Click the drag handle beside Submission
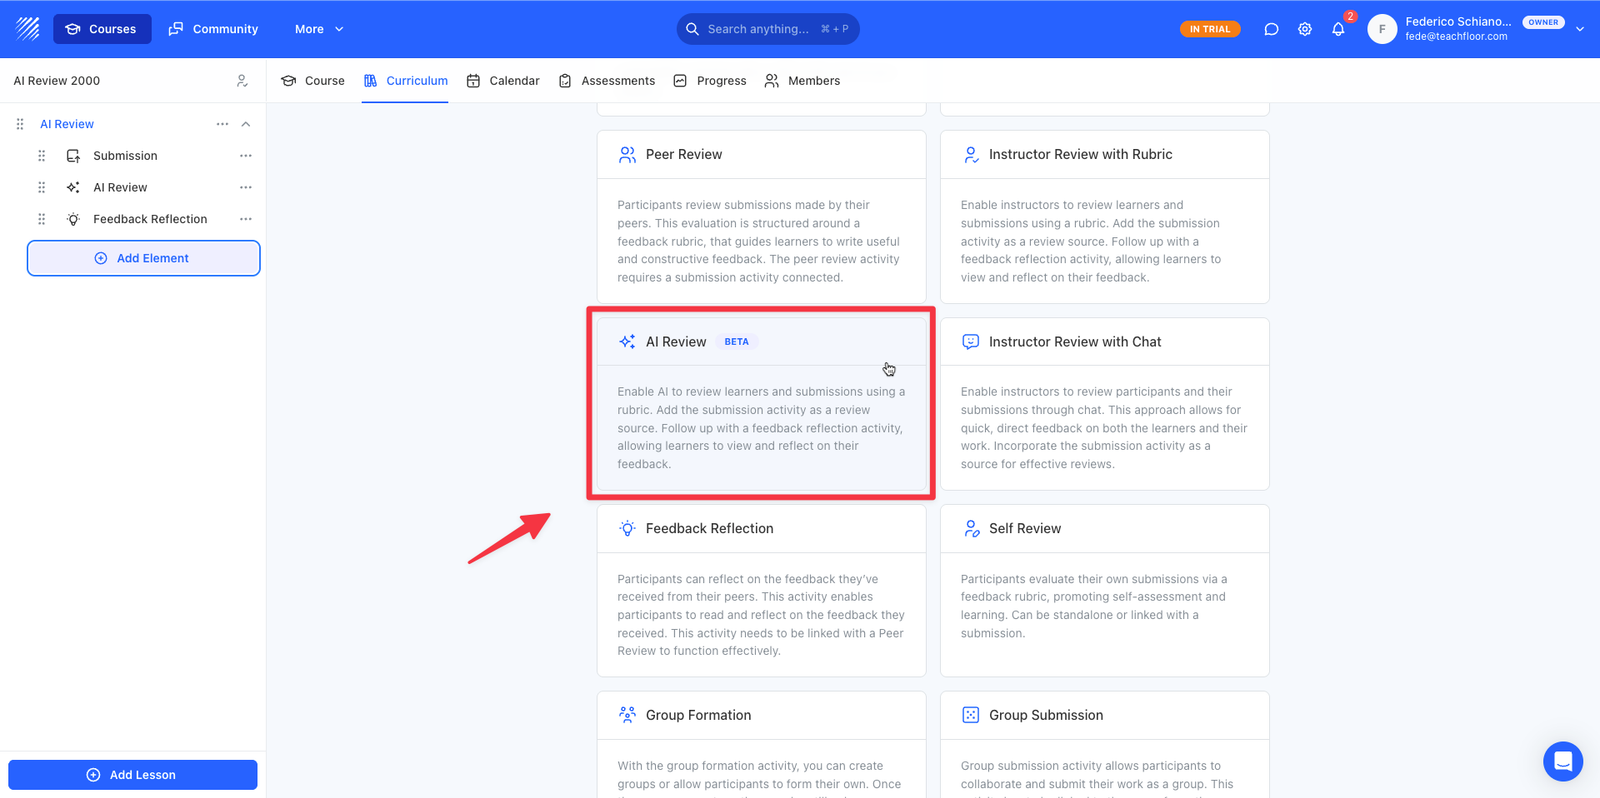The height and width of the screenshot is (798, 1600). 41,156
